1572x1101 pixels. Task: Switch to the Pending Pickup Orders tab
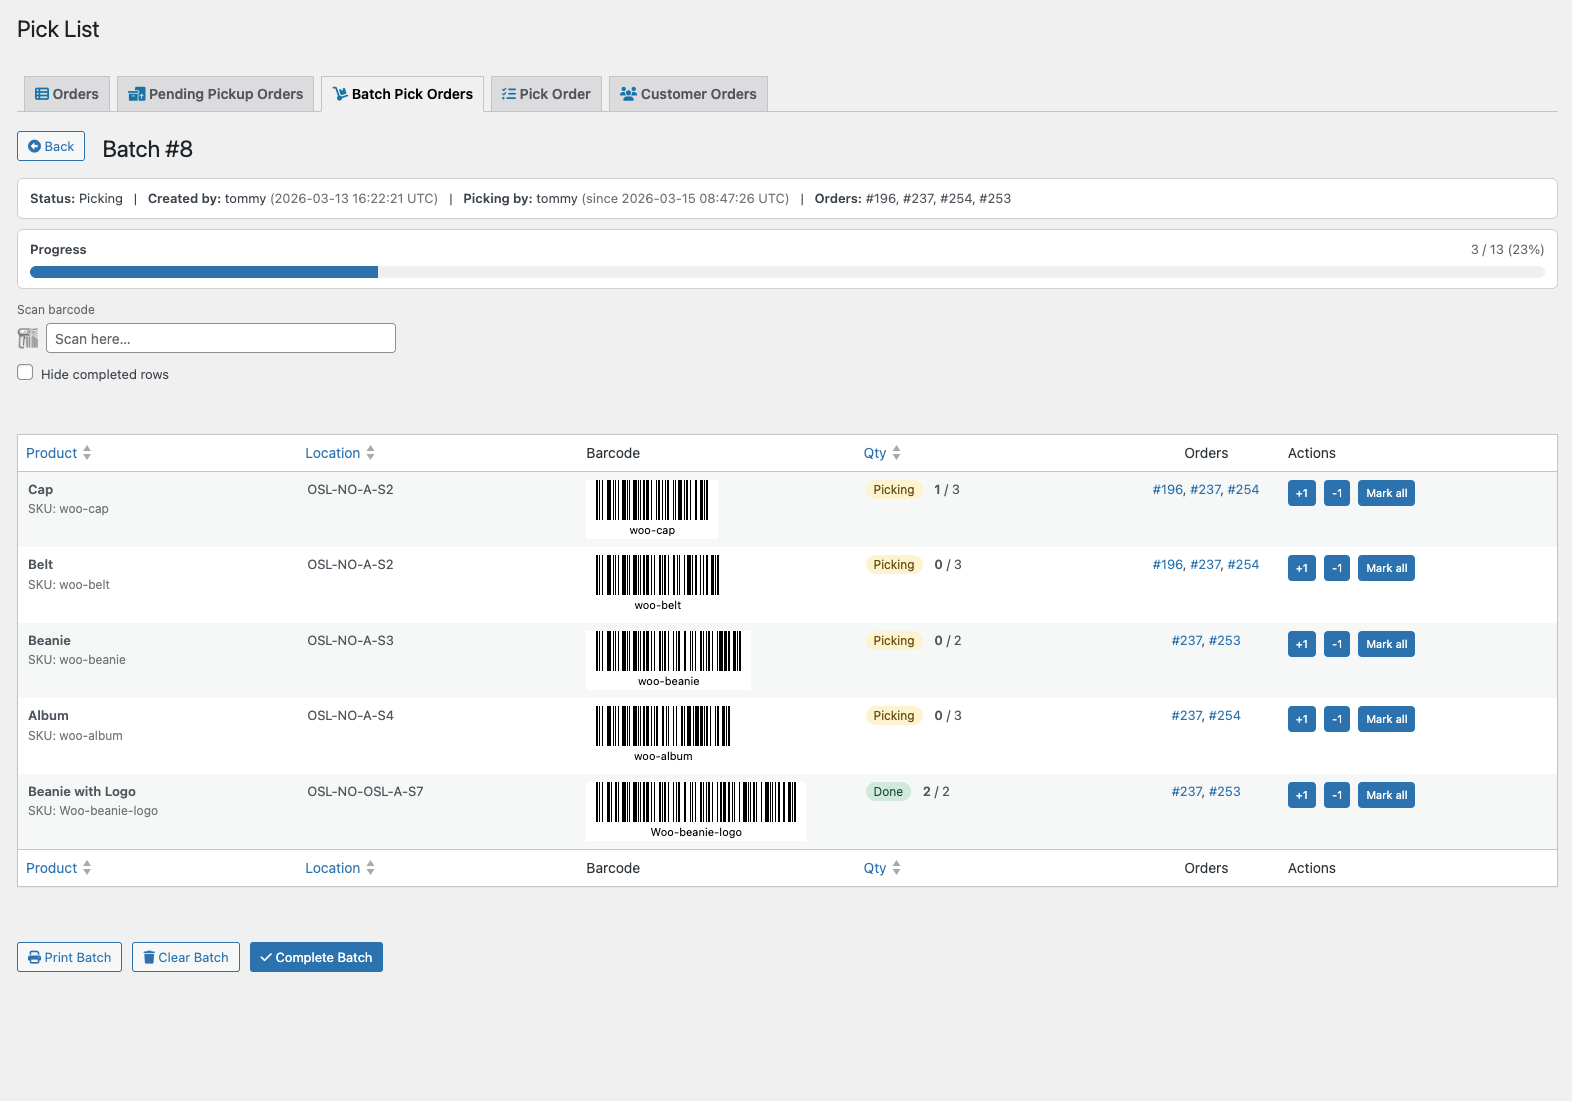click(216, 94)
